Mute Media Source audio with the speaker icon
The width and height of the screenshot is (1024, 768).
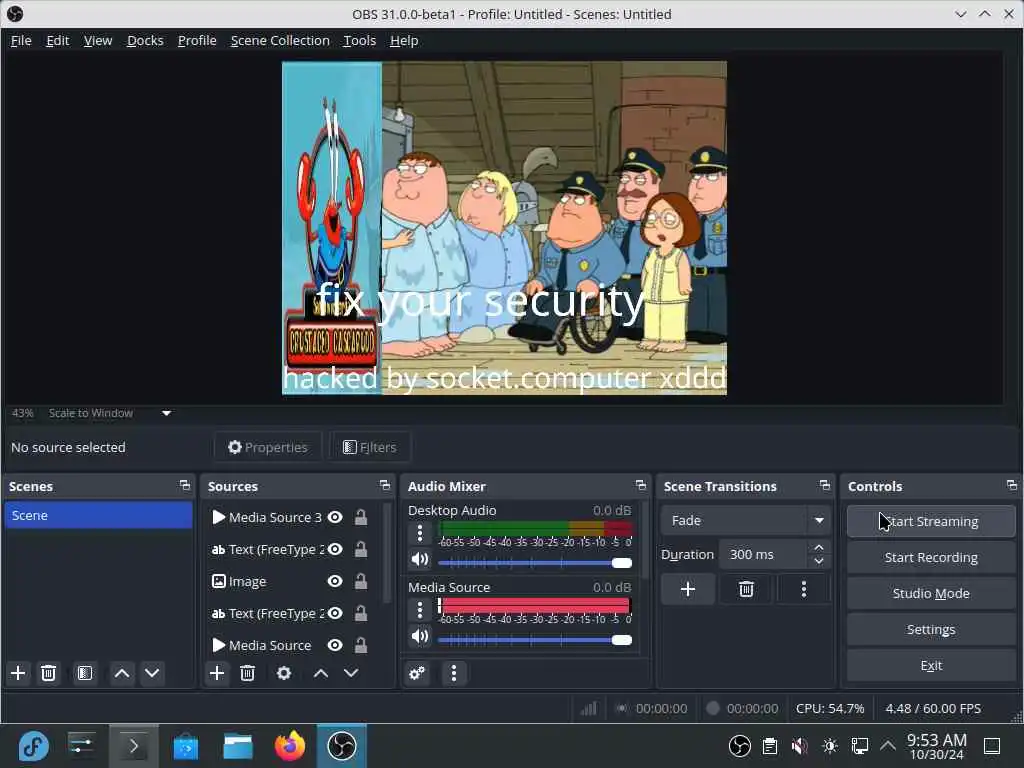tap(420, 636)
